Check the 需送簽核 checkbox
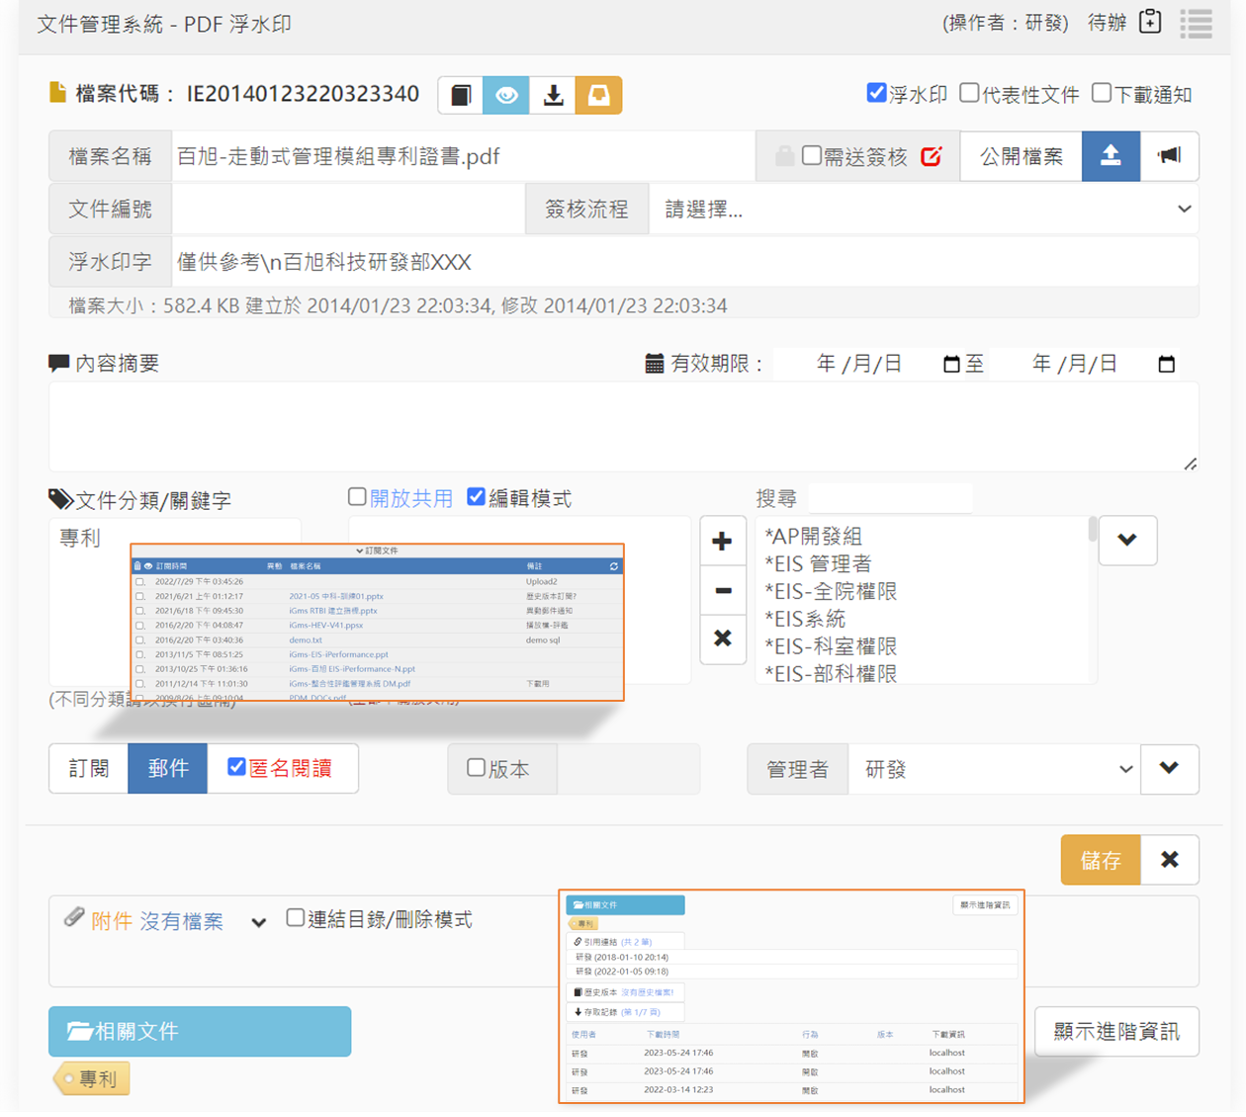Viewport: 1246px width, 1117px height. pos(812,155)
